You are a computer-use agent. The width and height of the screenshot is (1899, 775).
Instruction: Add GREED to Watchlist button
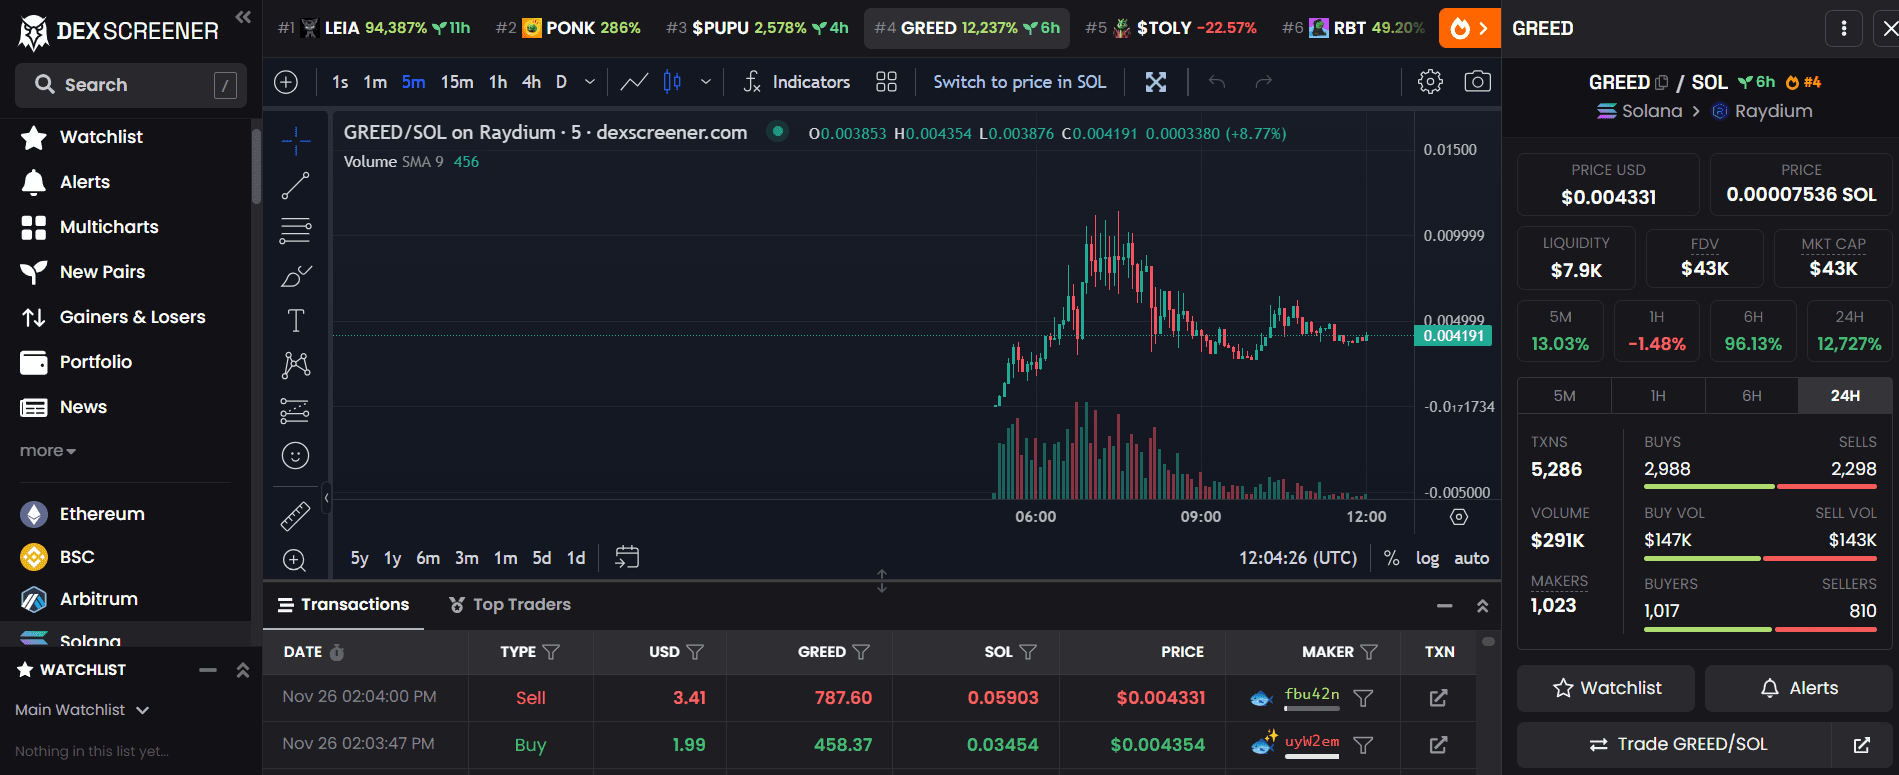coord(1606,688)
